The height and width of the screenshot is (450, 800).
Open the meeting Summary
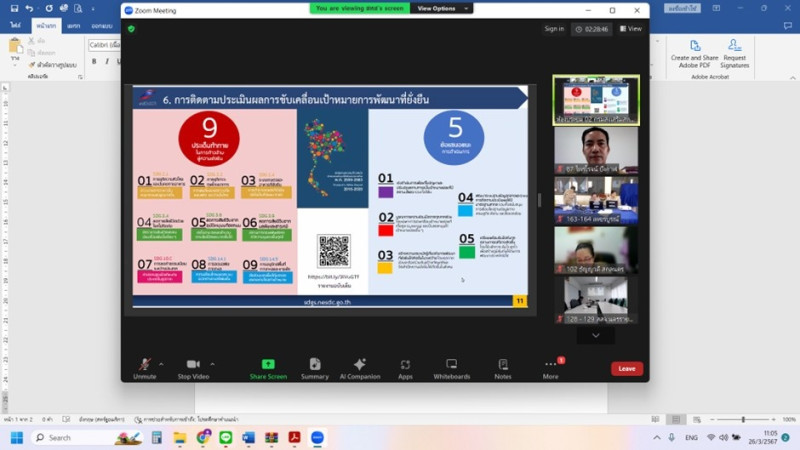tap(315, 366)
